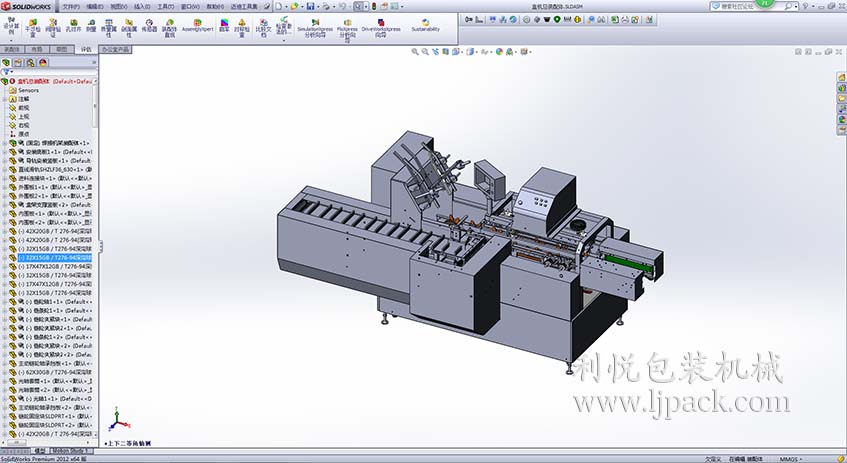Expand the Sensors tree folder

point(28,90)
